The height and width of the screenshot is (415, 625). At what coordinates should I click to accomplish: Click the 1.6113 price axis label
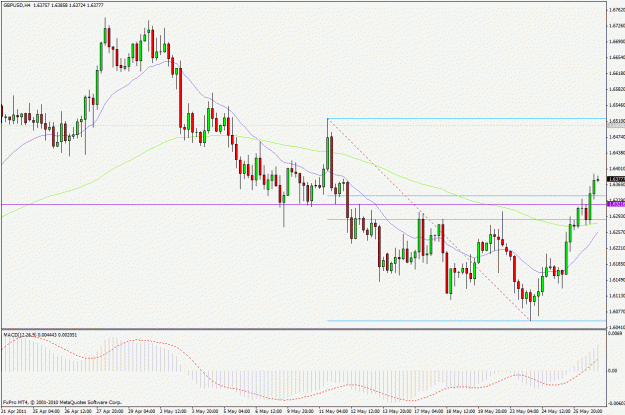[x=616, y=296]
